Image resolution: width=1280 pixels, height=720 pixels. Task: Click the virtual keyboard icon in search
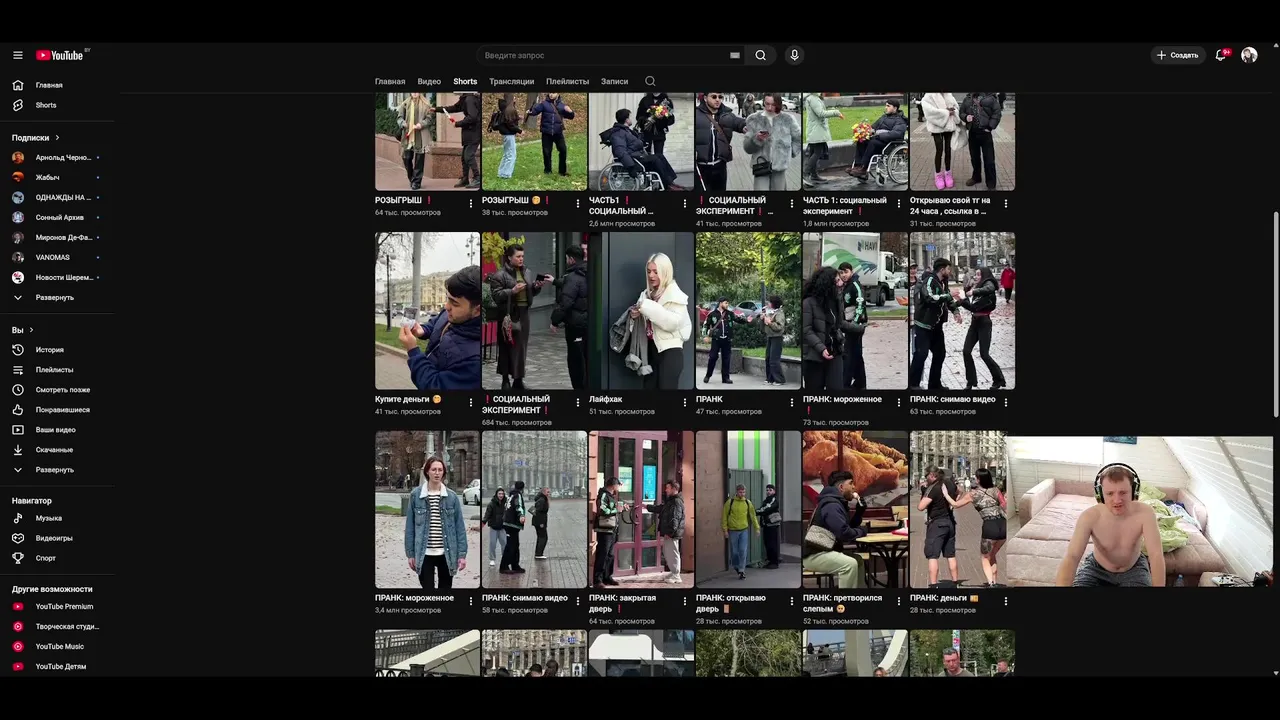(x=735, y=55)
